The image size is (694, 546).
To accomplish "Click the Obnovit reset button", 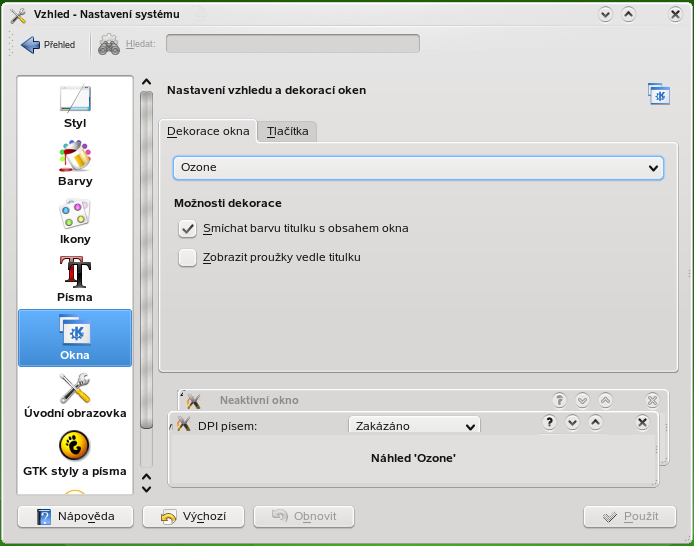I will [x=304, y=516].
